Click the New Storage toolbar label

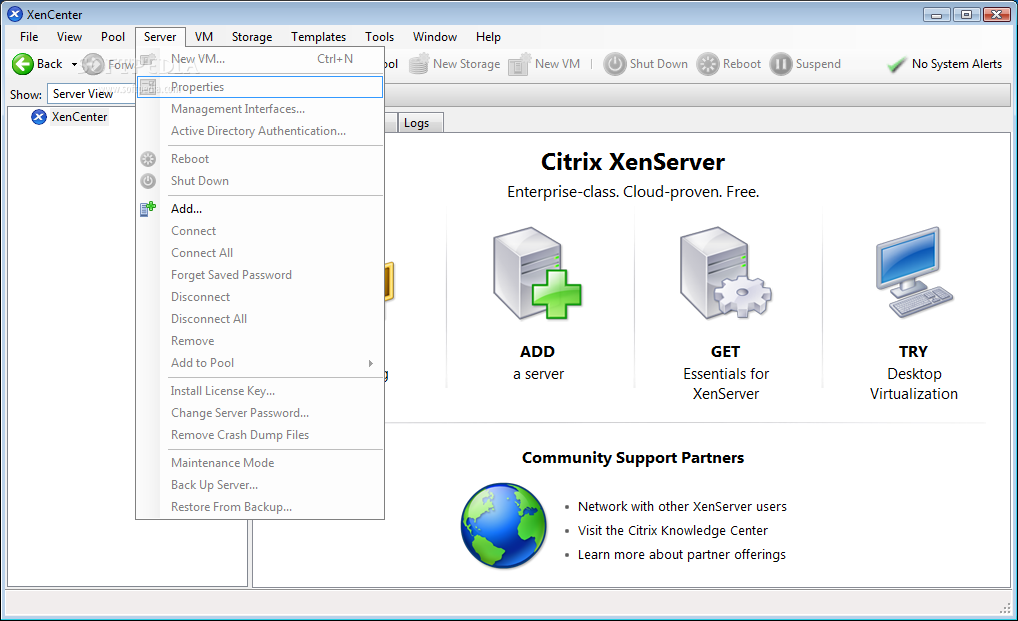tap(466, 64)
